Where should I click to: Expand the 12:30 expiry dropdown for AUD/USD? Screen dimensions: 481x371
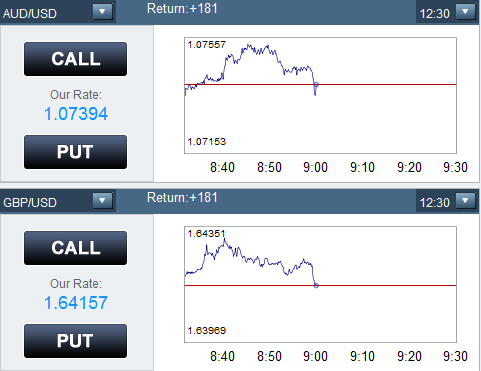[x=465, y=12]
